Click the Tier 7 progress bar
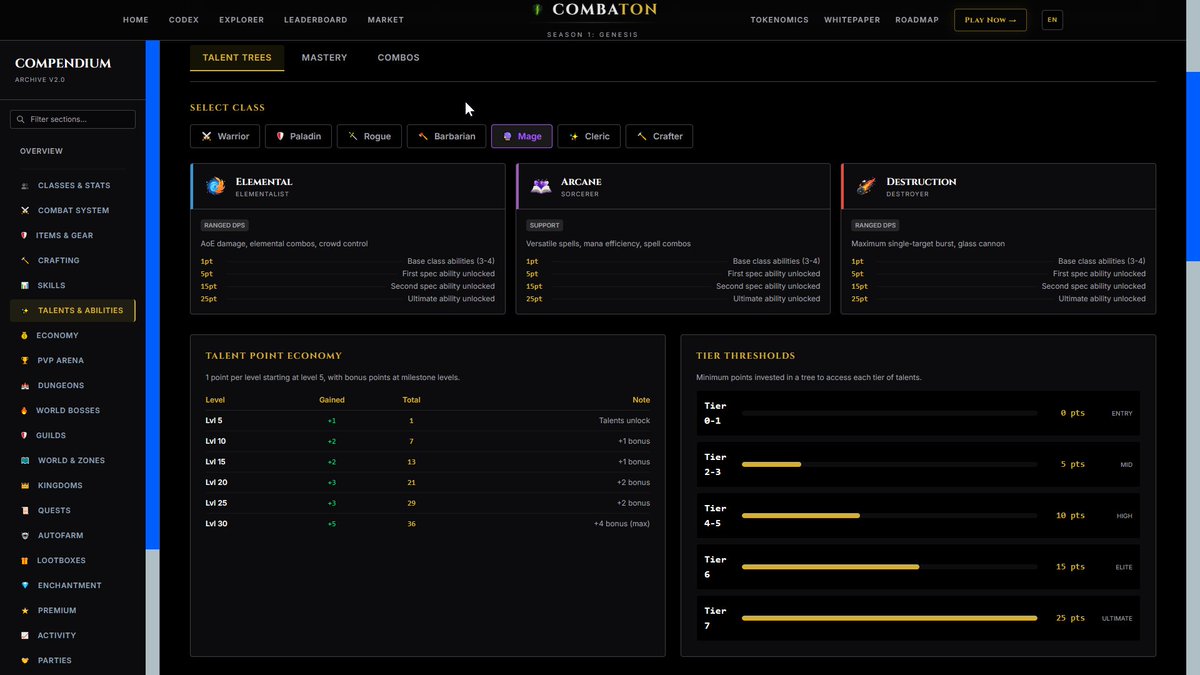1200x675 pixels. (x=889, y=618)
